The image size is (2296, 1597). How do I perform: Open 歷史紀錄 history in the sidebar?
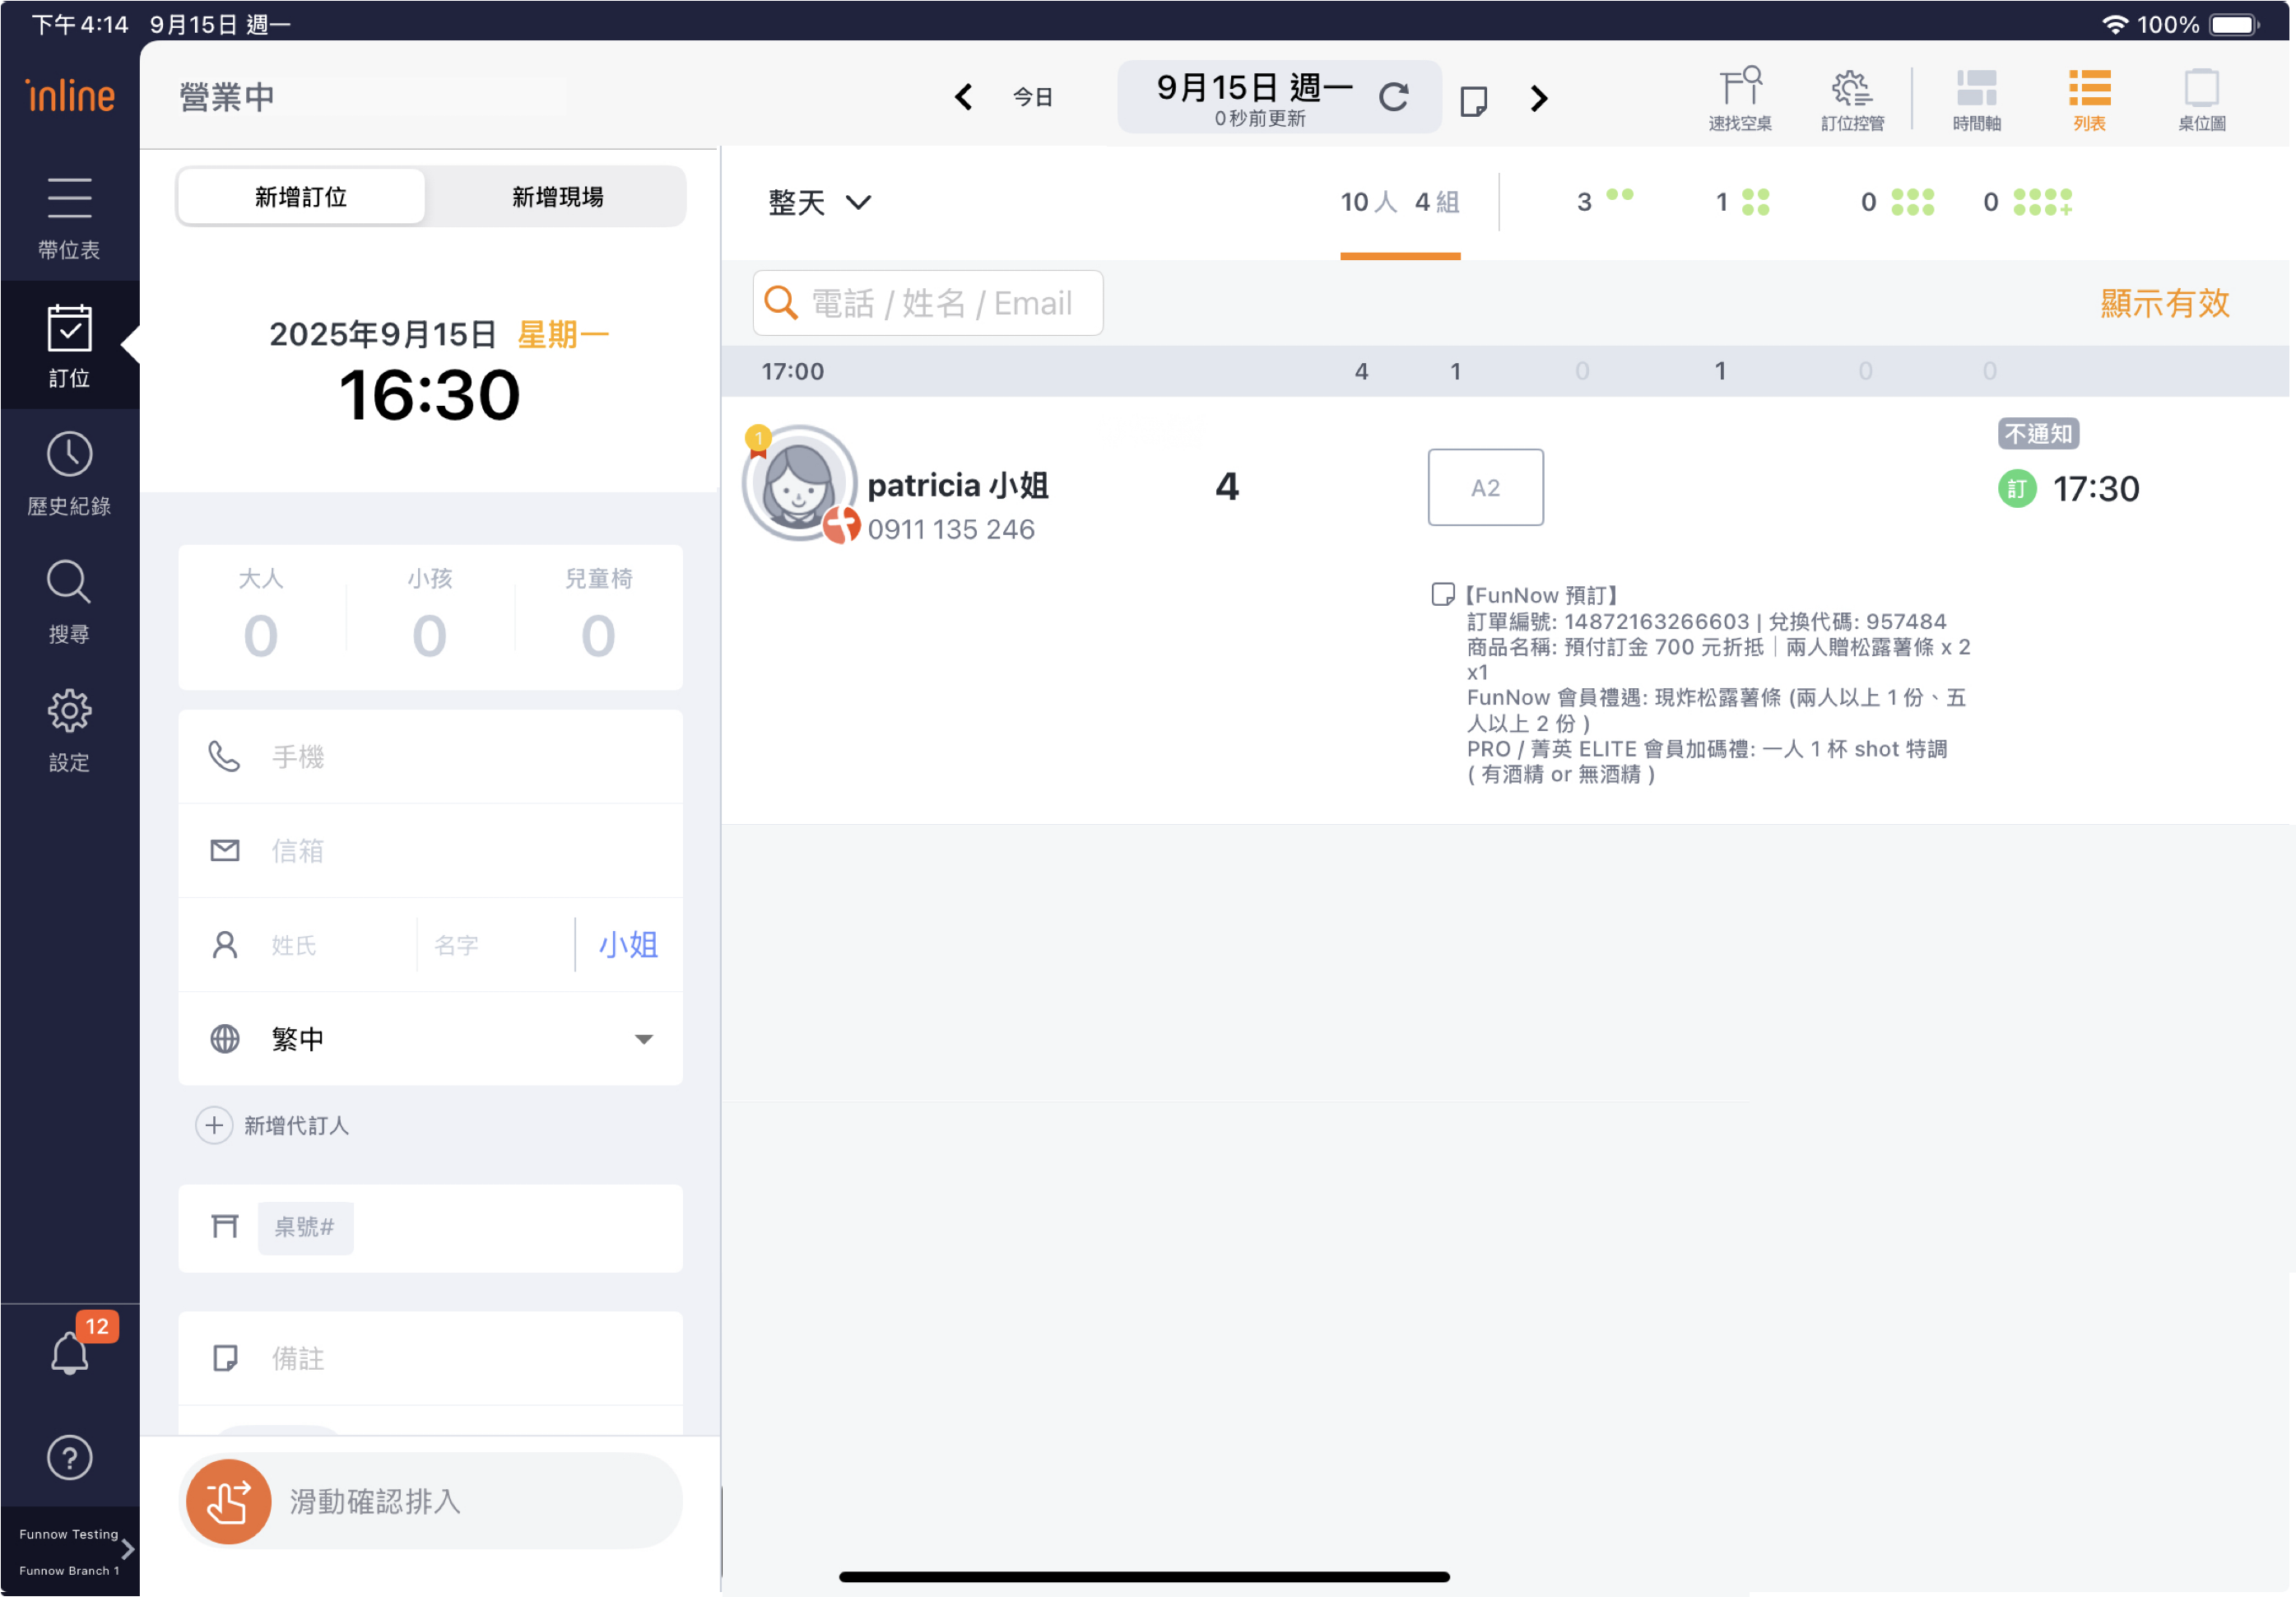(x=69, y=474)
